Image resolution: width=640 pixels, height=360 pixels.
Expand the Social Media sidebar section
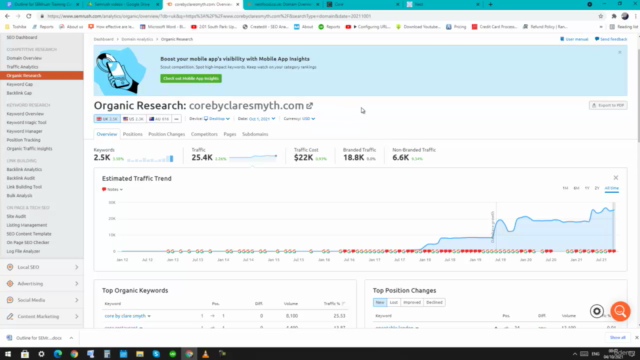click(42, 300)
